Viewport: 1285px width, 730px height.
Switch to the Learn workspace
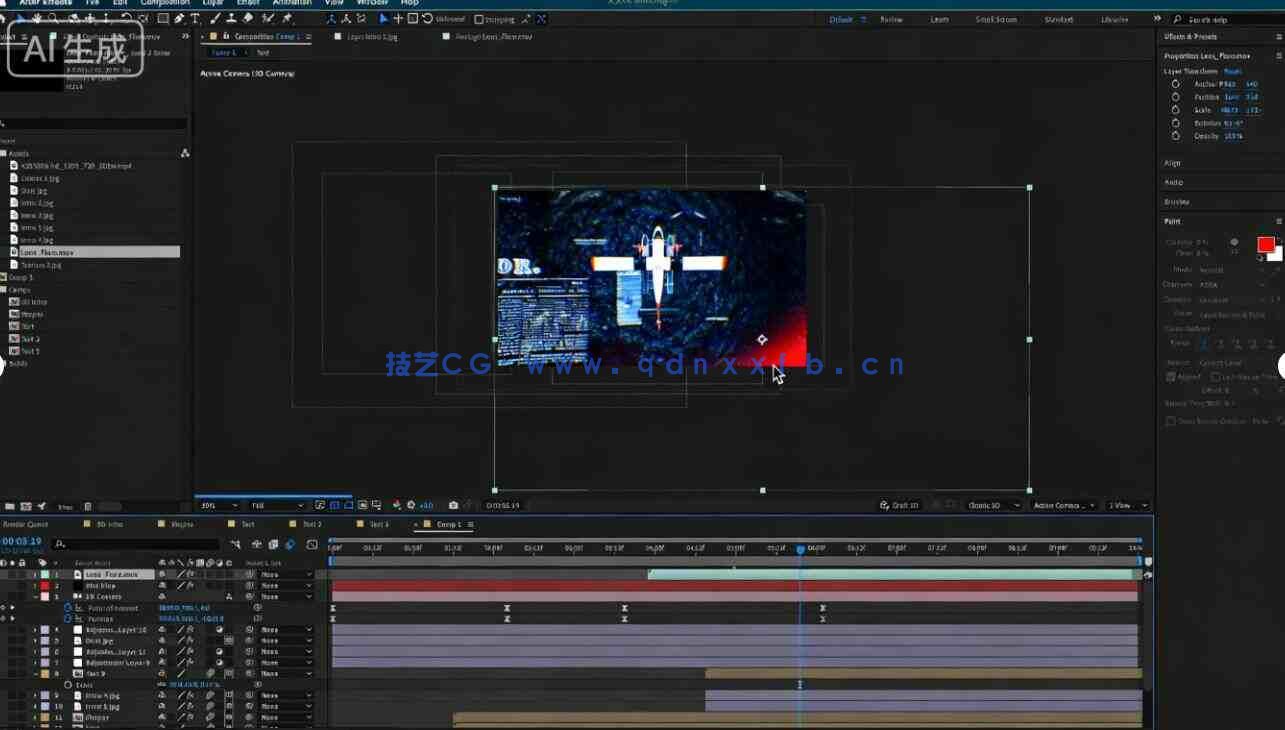[939, 19]
